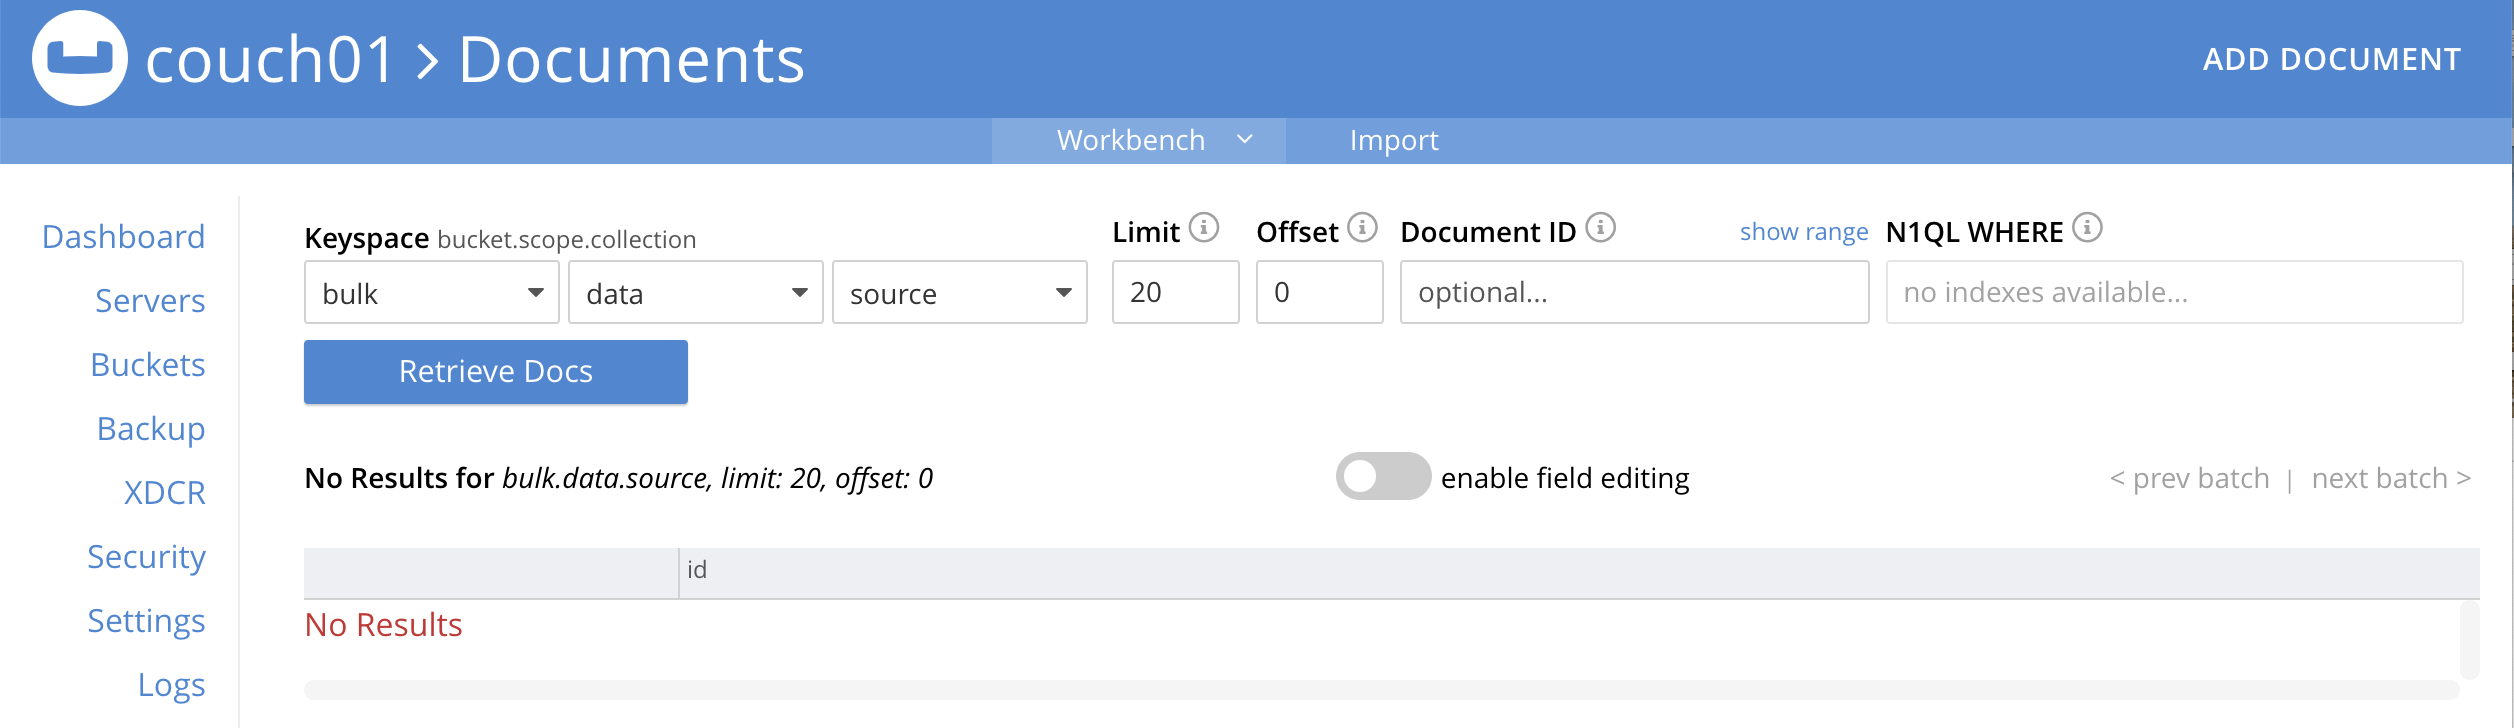Click the Couchbase logo icon
This screenshot has height=728, width=2514.
80,58
